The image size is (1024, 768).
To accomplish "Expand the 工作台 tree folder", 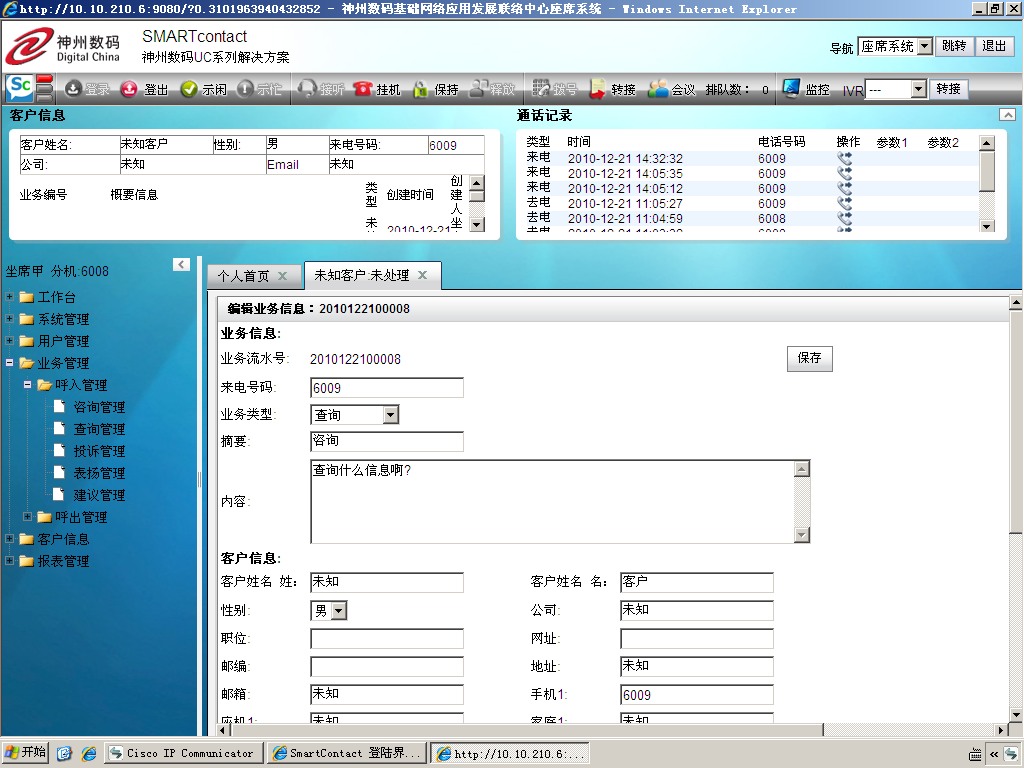I will [x=10, y=296].
